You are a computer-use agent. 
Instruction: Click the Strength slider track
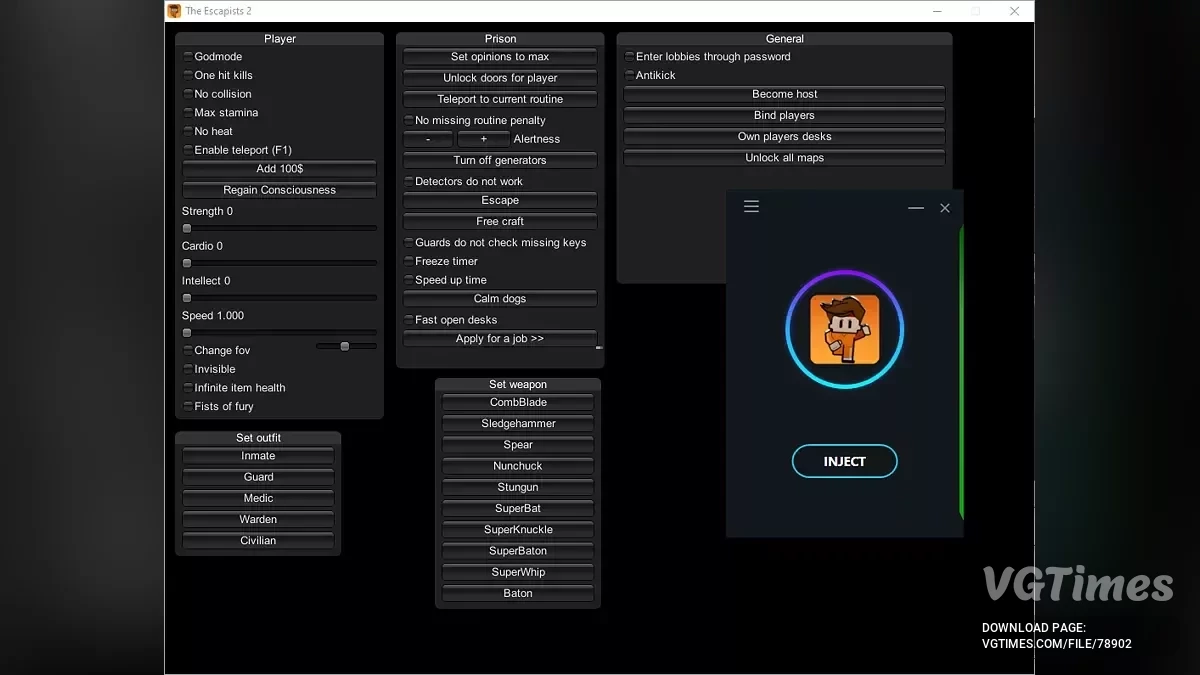[x=280, y=228]
